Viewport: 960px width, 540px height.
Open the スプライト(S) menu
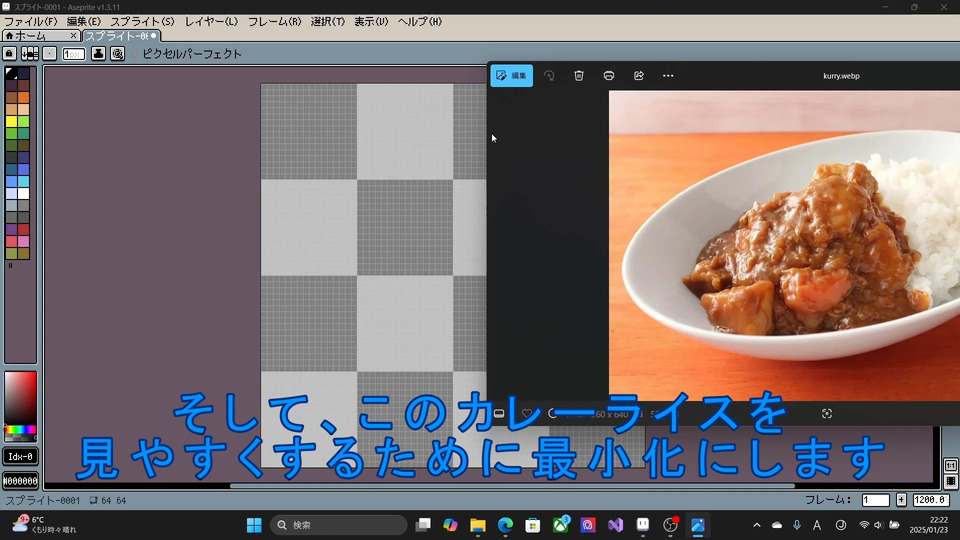(x=141, y=21)
